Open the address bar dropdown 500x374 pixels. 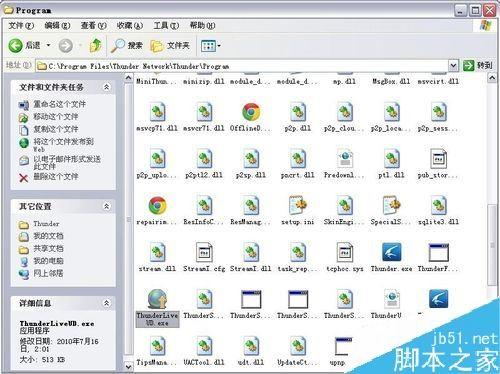[453, 65]
